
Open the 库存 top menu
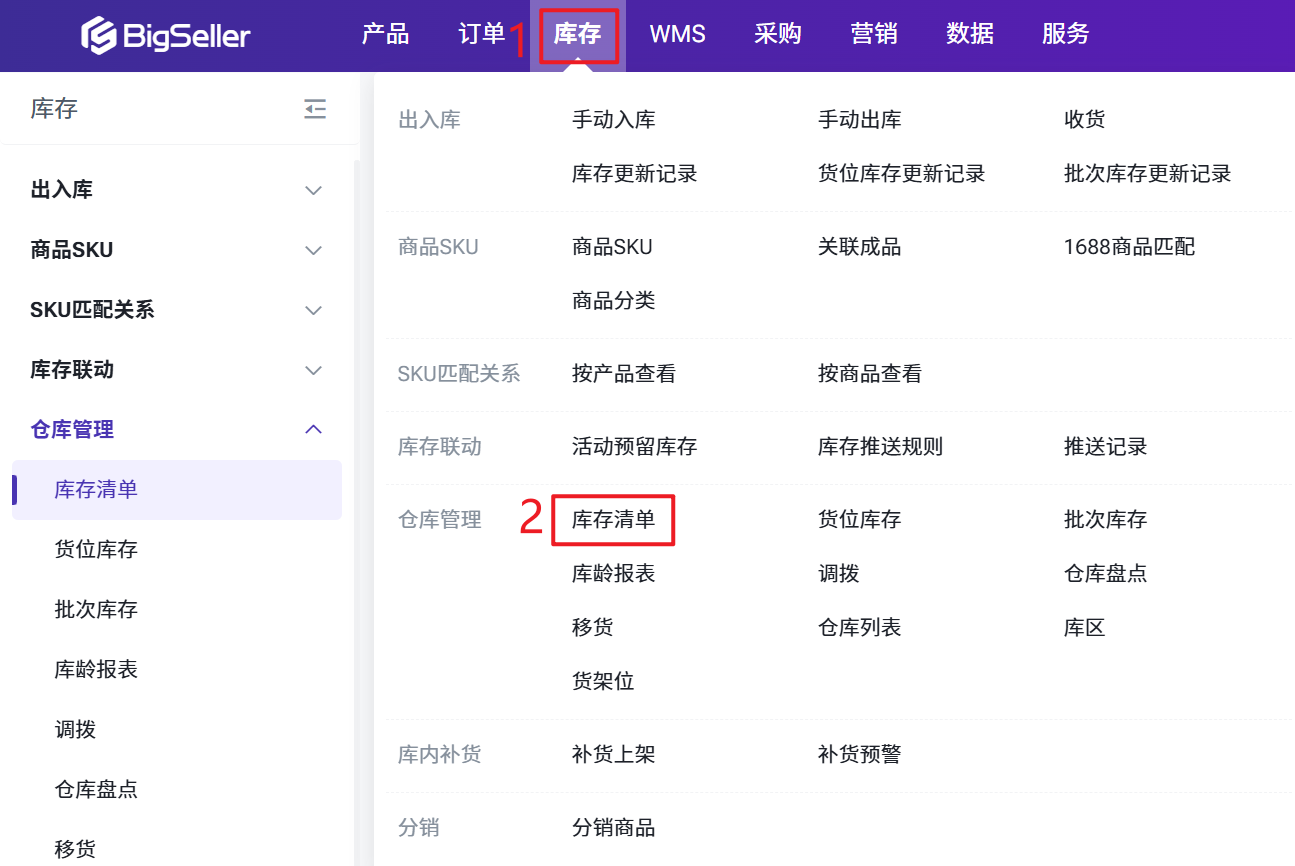[x=577, y=34]
